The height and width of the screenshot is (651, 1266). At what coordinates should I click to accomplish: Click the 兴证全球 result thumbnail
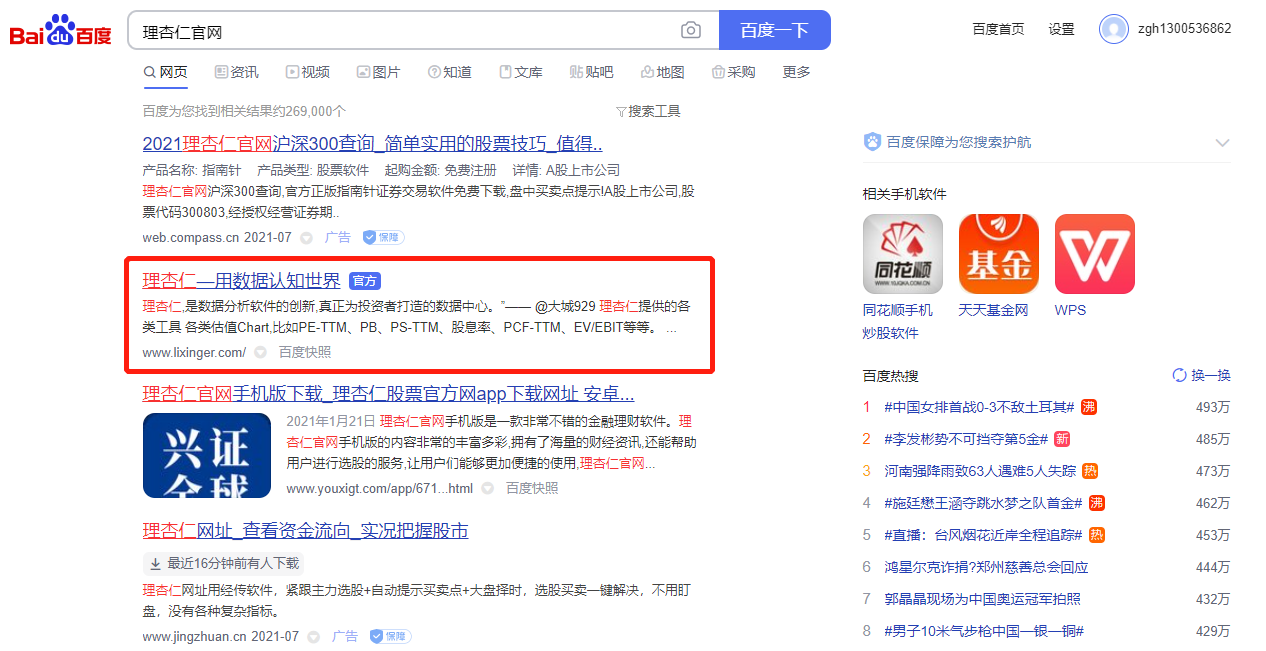(x=207, y=455)
